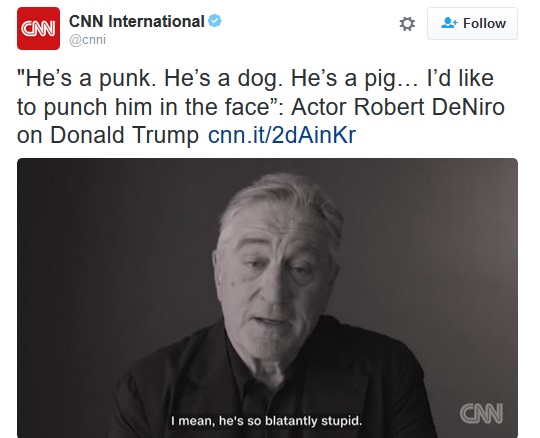Click the "Donald Trump" words in the tweet
The image size is (540, 438).
[x=125, y=135]
